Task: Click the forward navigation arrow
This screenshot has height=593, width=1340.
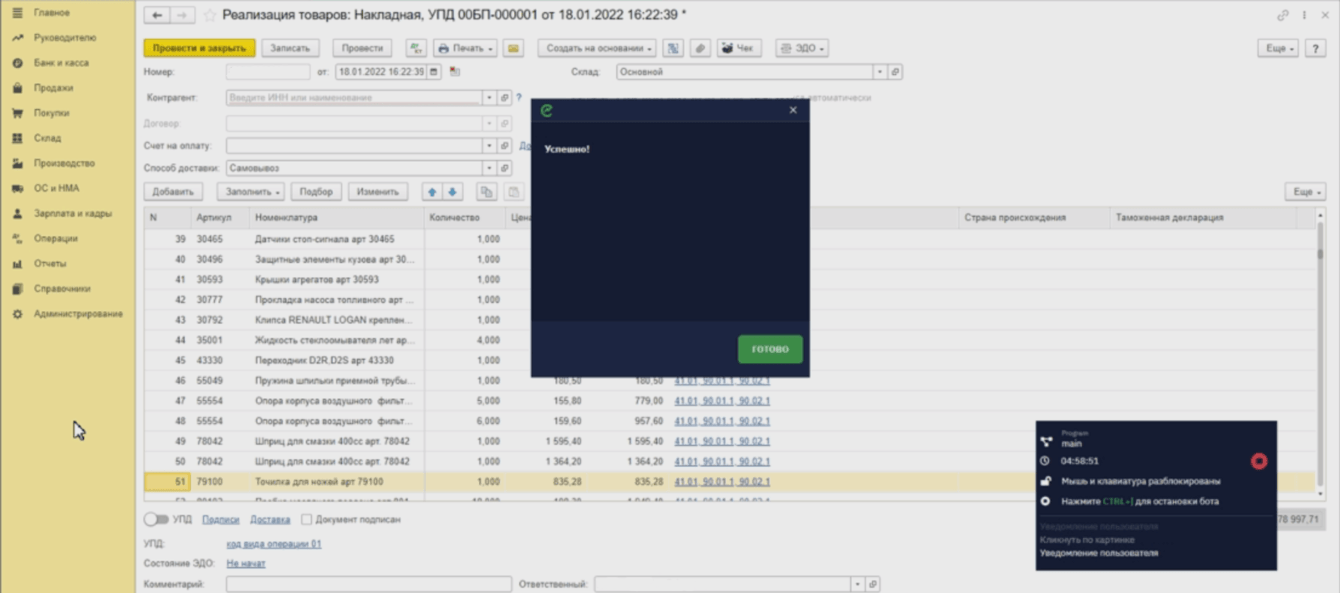Action: (182, 15)
